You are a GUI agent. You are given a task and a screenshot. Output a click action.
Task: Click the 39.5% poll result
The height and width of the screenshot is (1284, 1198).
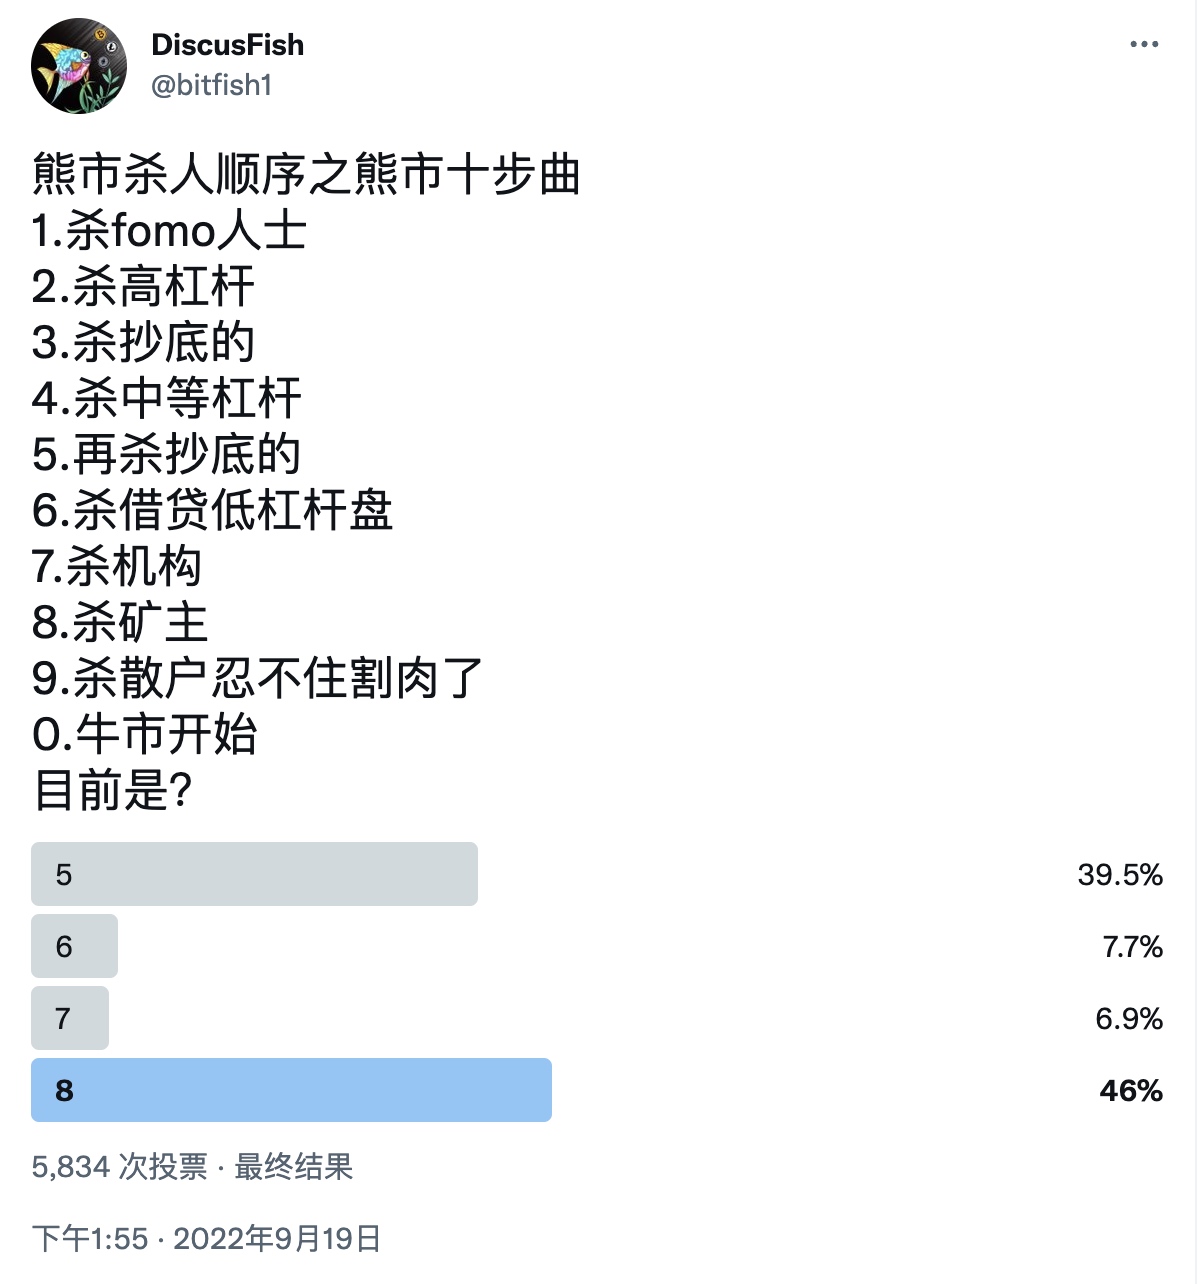pos(1120,875)
